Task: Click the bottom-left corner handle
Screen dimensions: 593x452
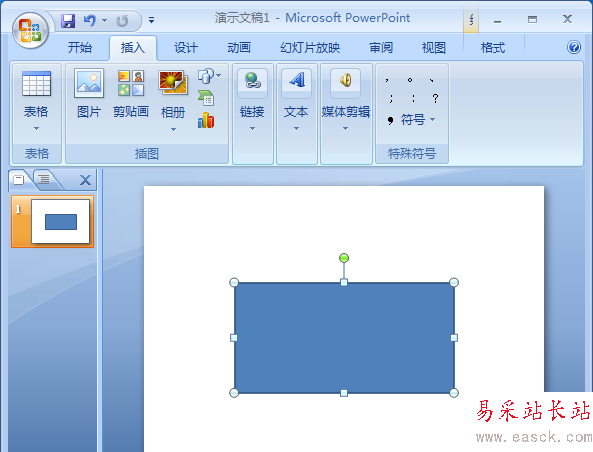Action: [234, 393]
